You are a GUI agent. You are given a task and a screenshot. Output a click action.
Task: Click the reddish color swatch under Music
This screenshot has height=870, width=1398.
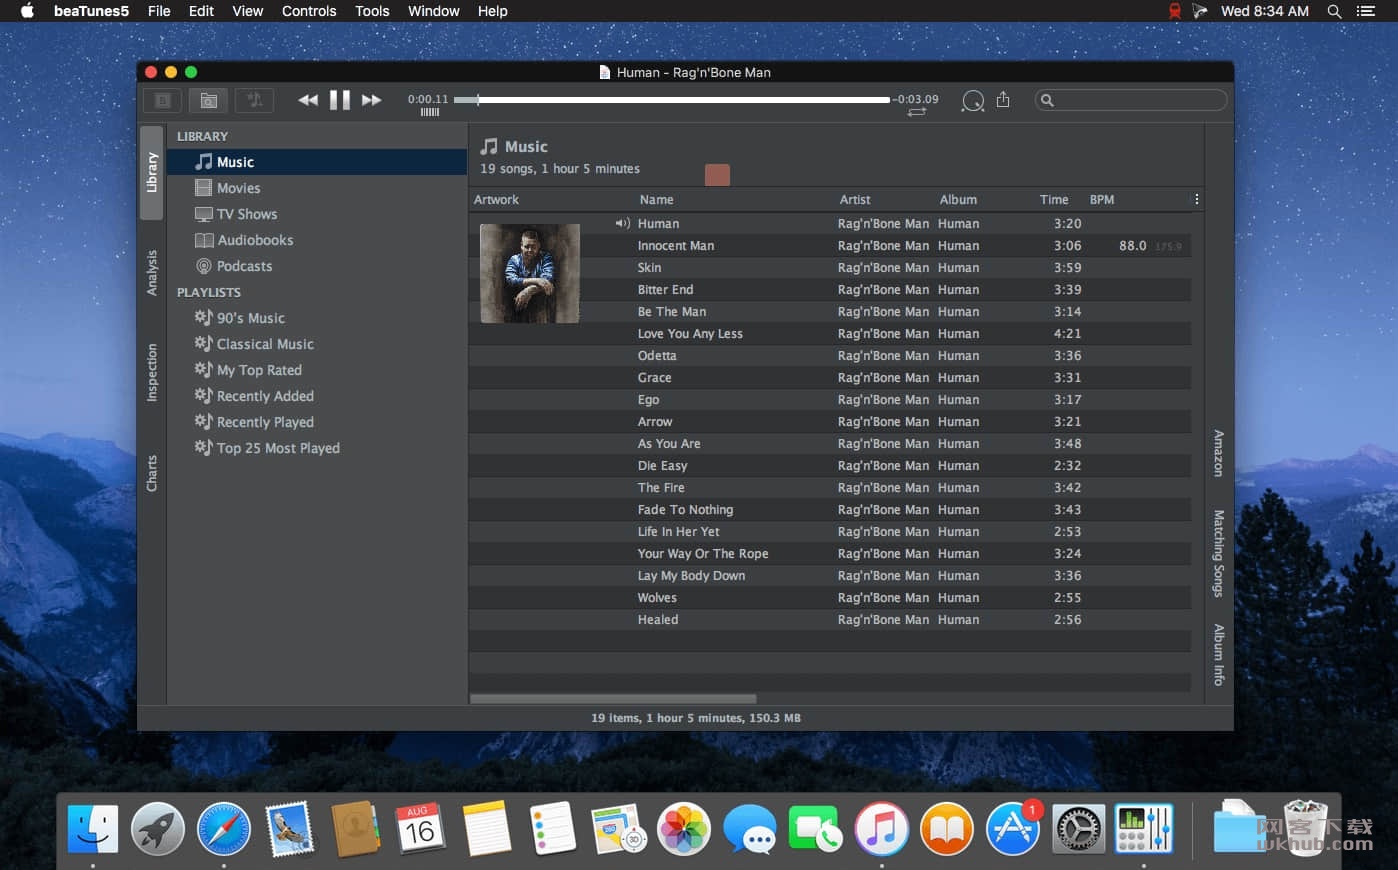pyautogui.click(x=717, y=175)
